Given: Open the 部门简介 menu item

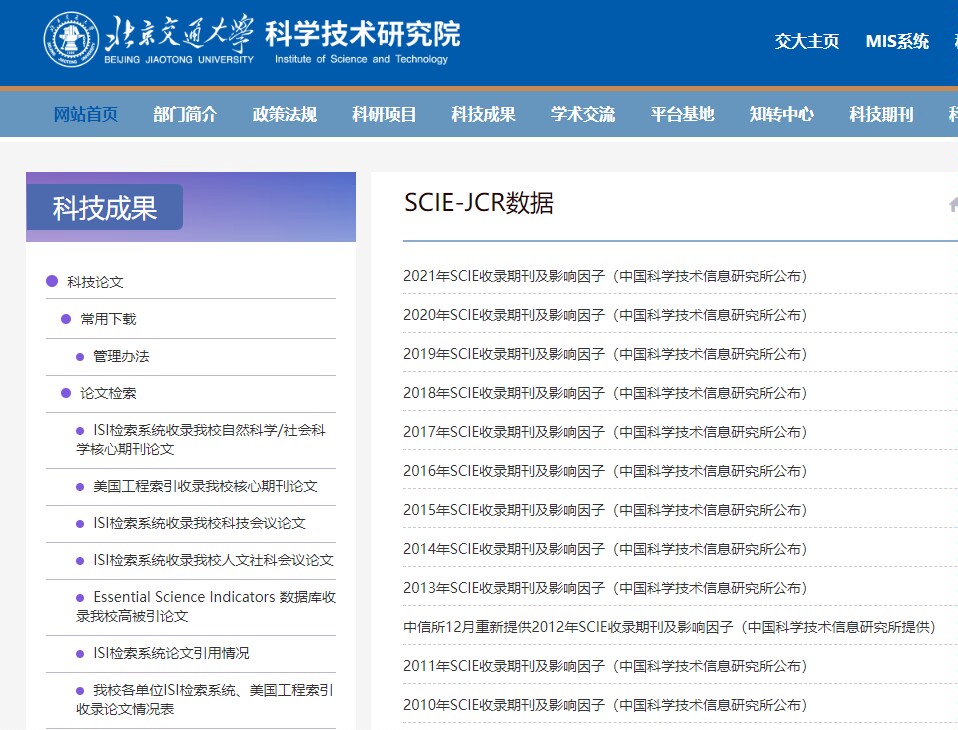Looking at the screenshot, I should 185,114.
